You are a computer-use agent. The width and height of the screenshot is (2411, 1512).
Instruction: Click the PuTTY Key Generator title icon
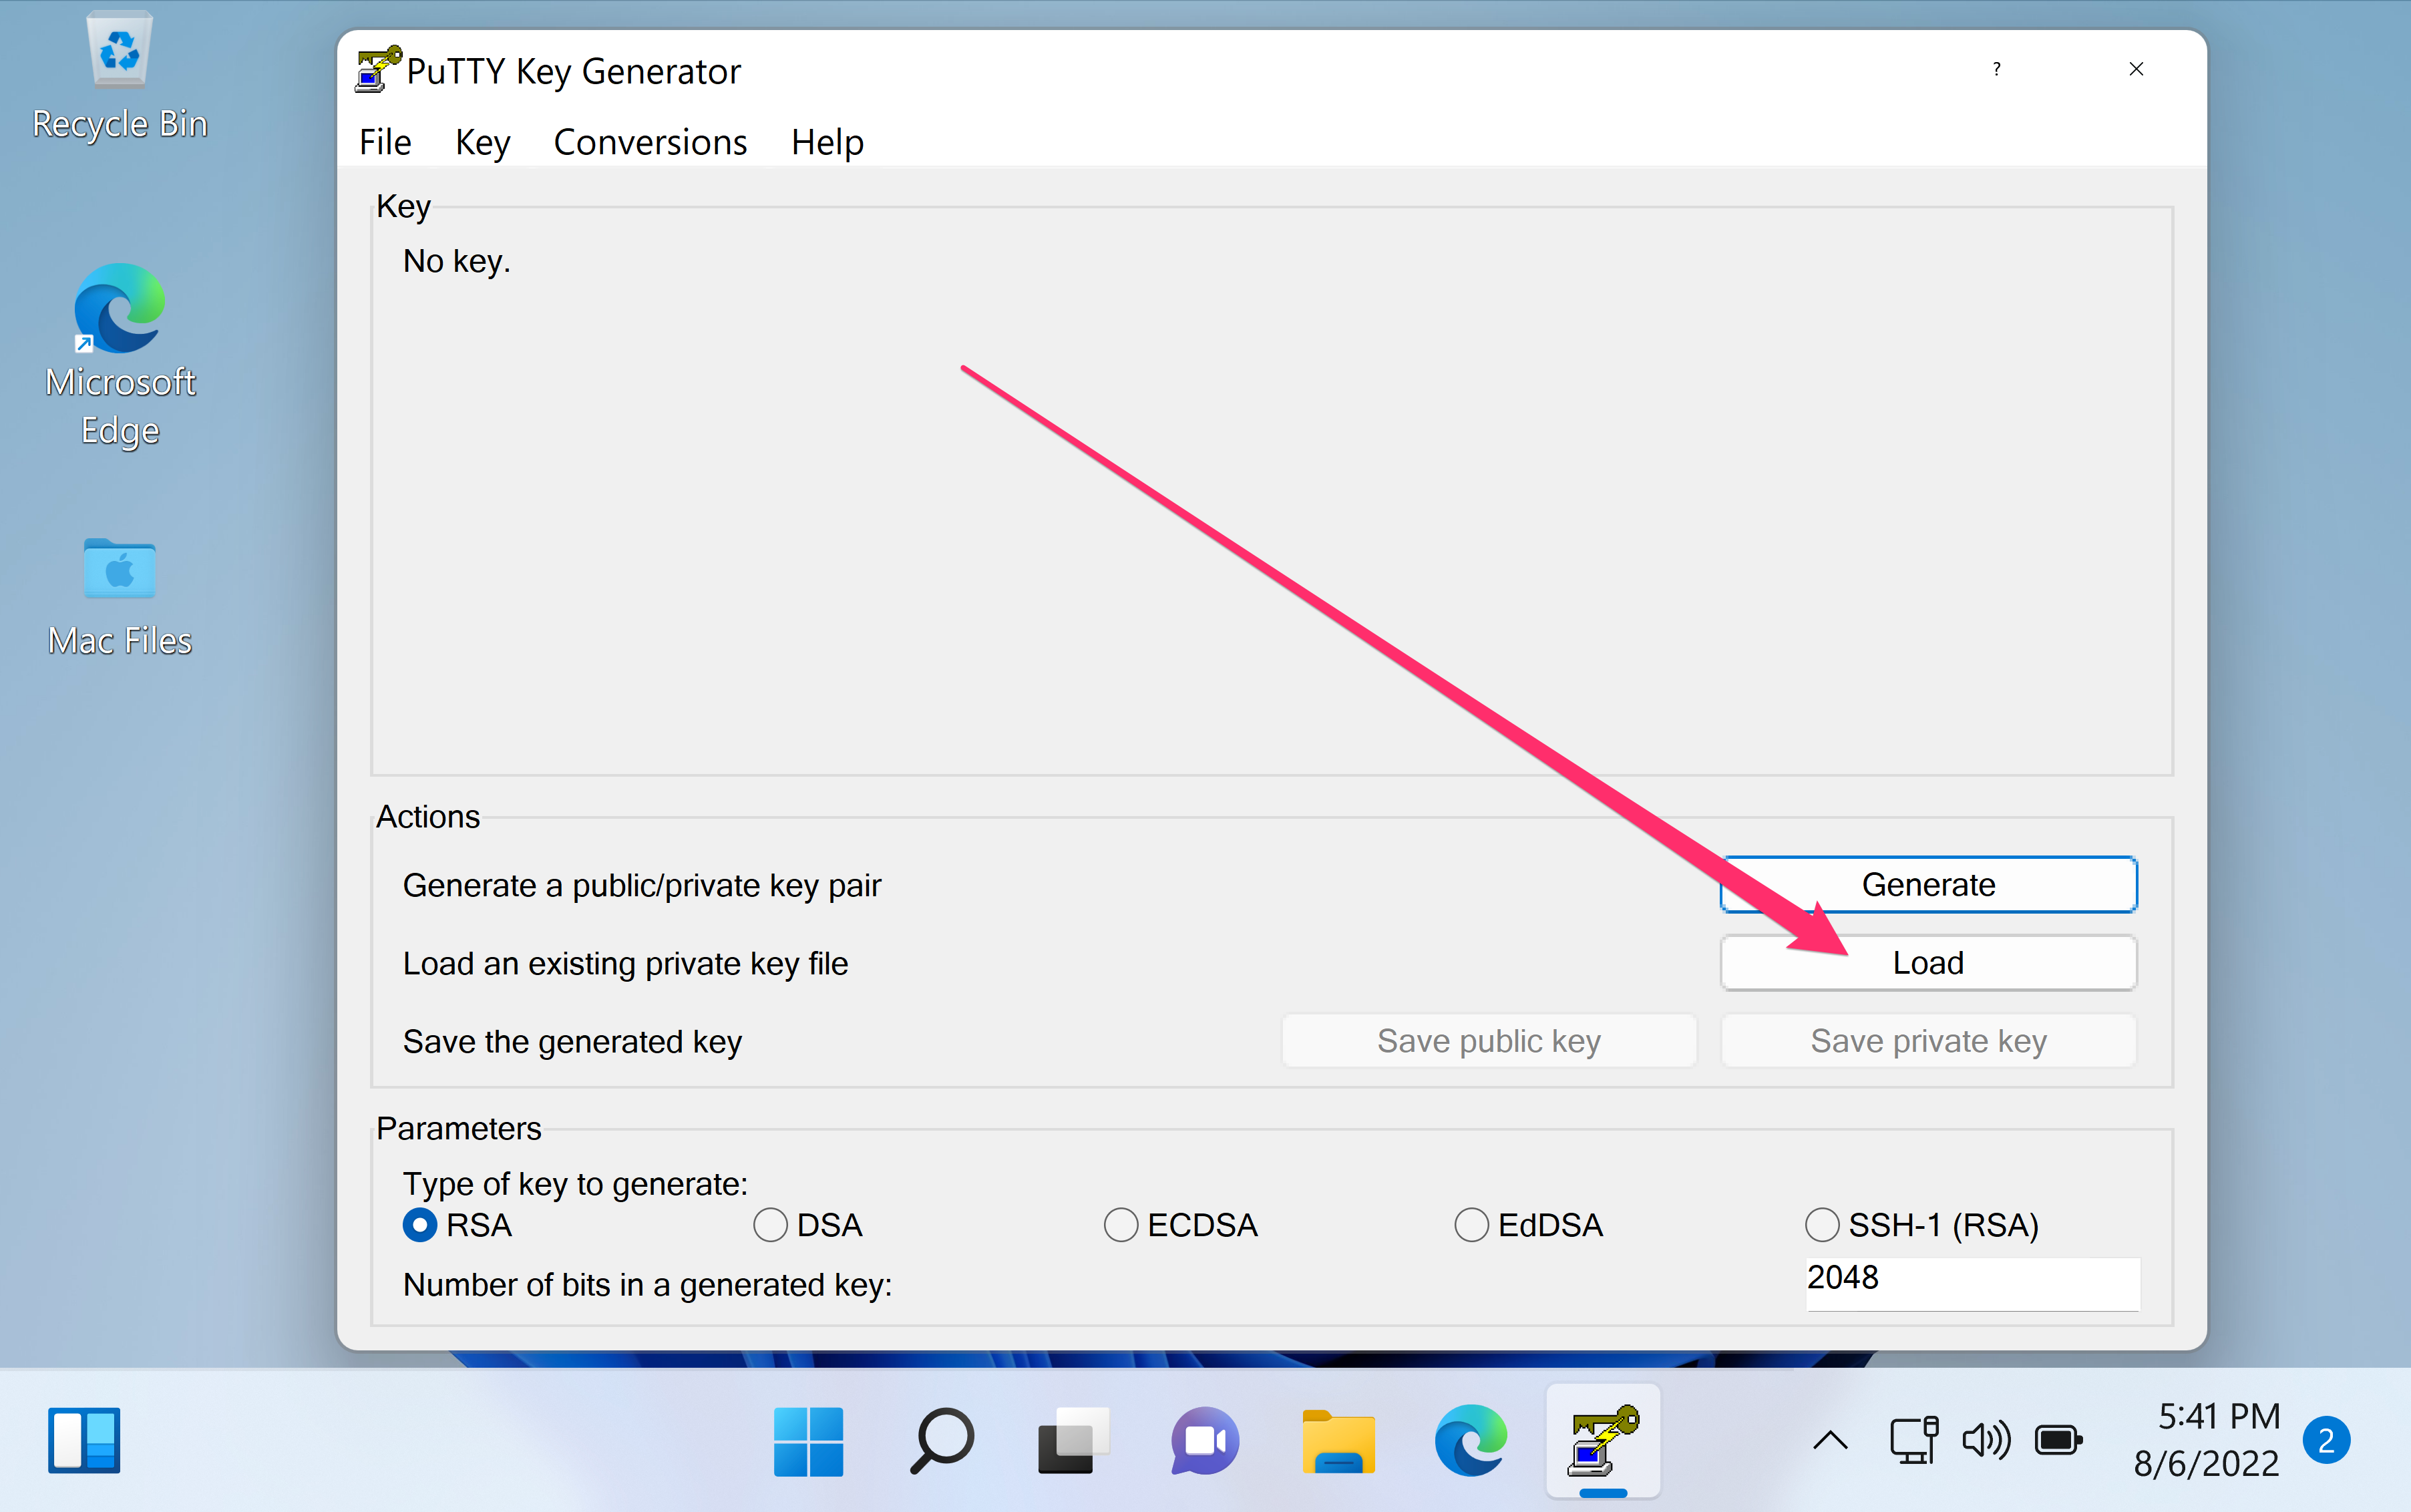378,70
